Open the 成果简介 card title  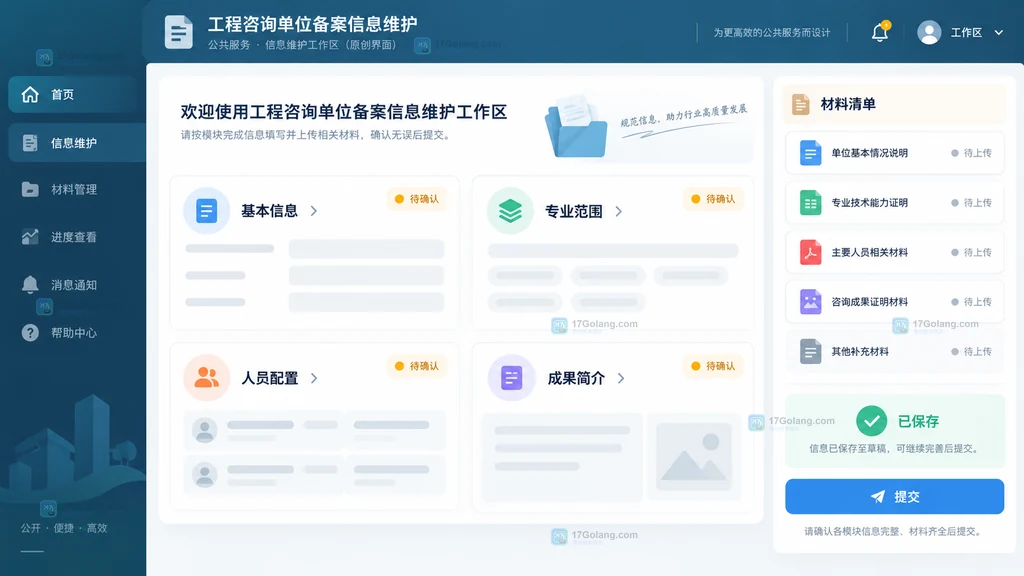point(576,378)
